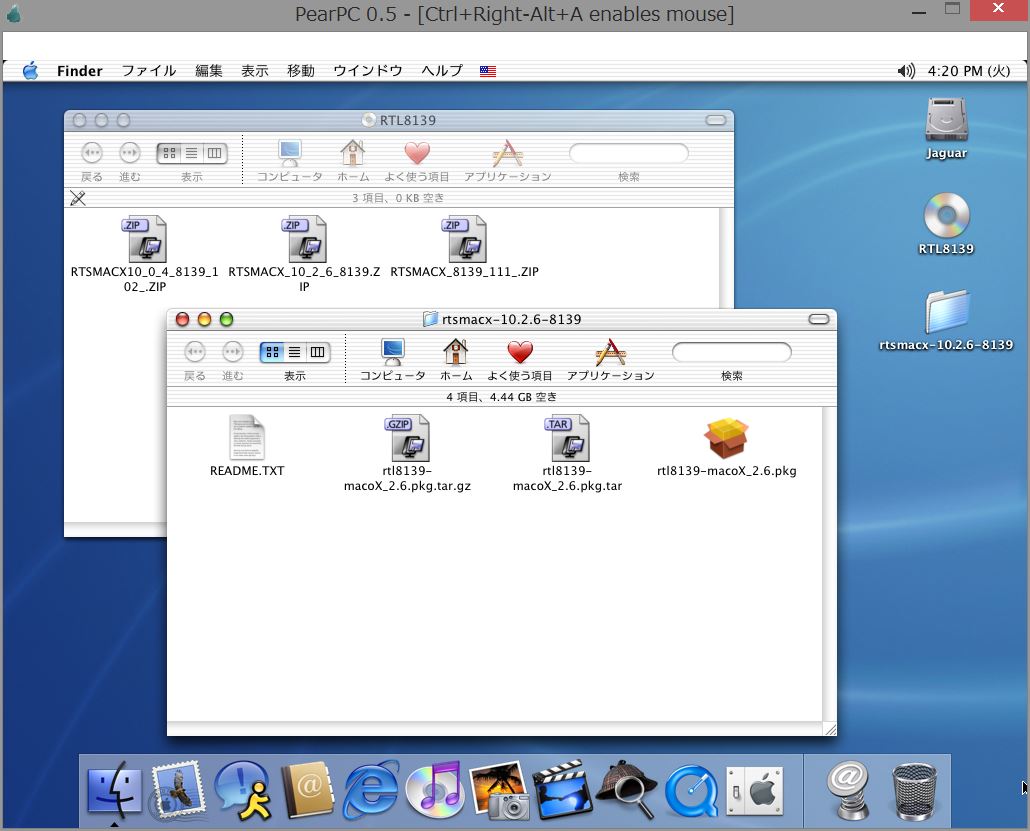Click the volume speaker icon in menu bar
1030x831 pixels.
click(x=906, y=71)
